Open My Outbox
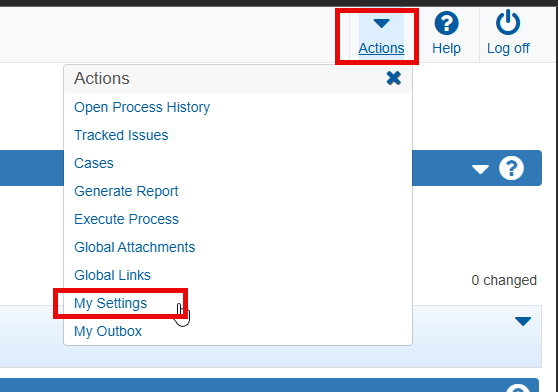 [108, 332]
